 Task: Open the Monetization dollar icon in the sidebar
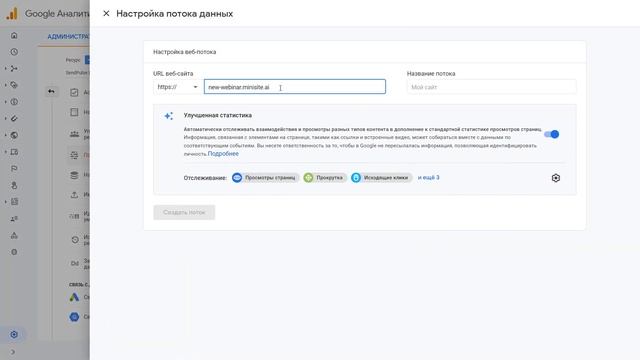(14, 102)
